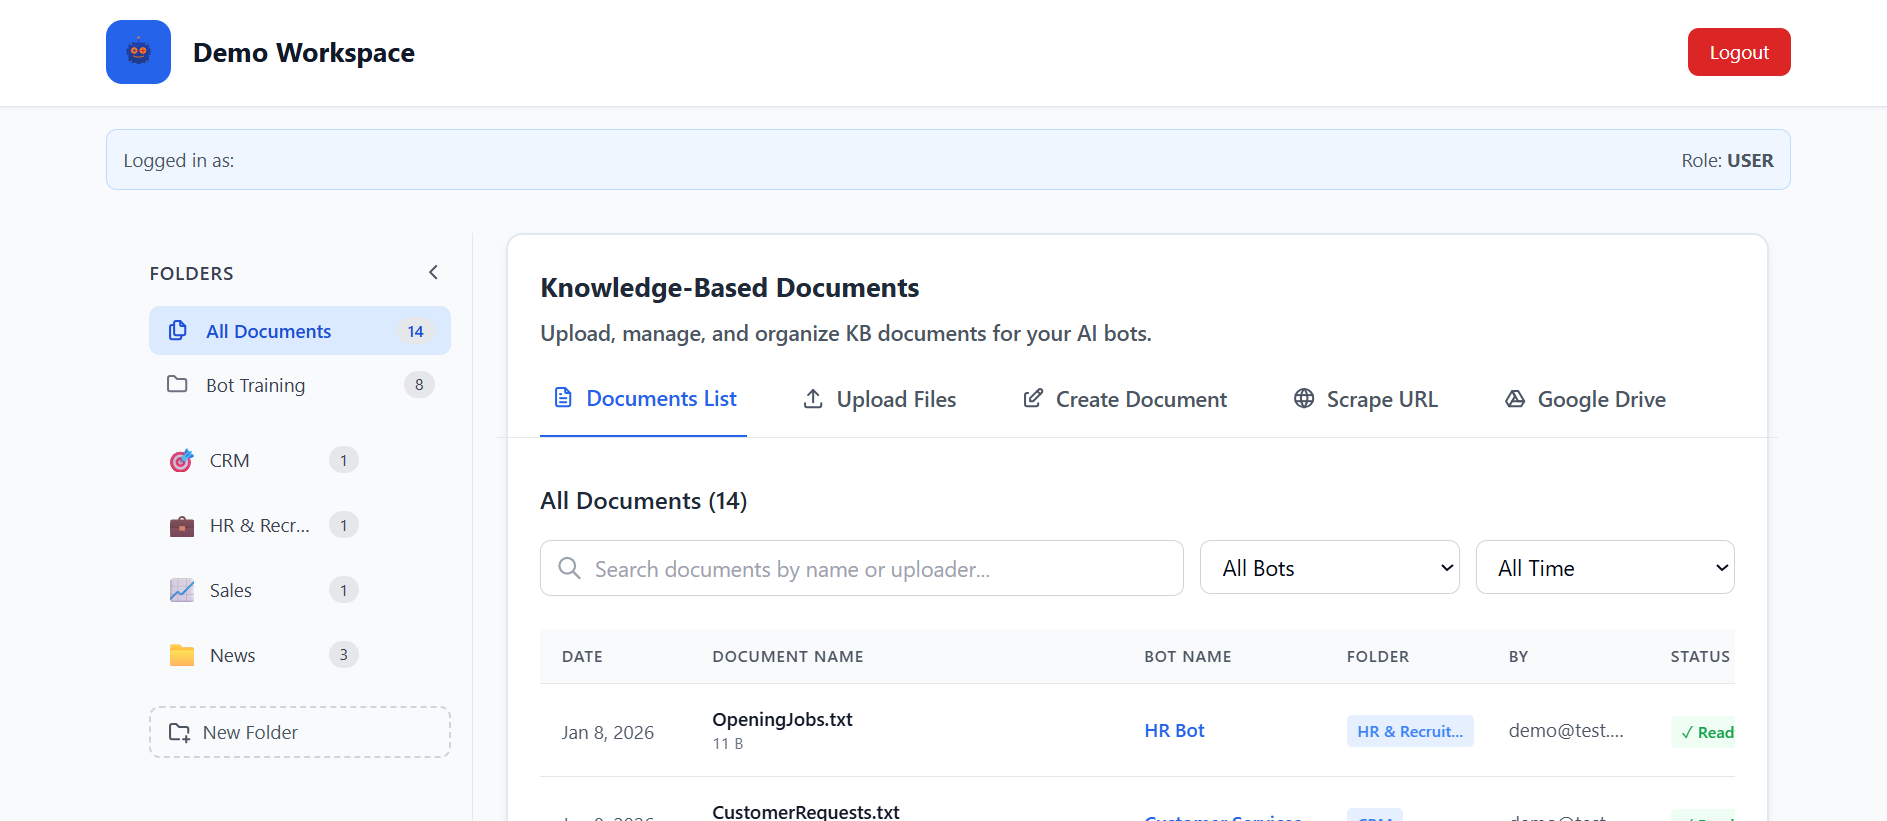Click the Document Name column header
1887x821 pixels.
pos(788,657)
